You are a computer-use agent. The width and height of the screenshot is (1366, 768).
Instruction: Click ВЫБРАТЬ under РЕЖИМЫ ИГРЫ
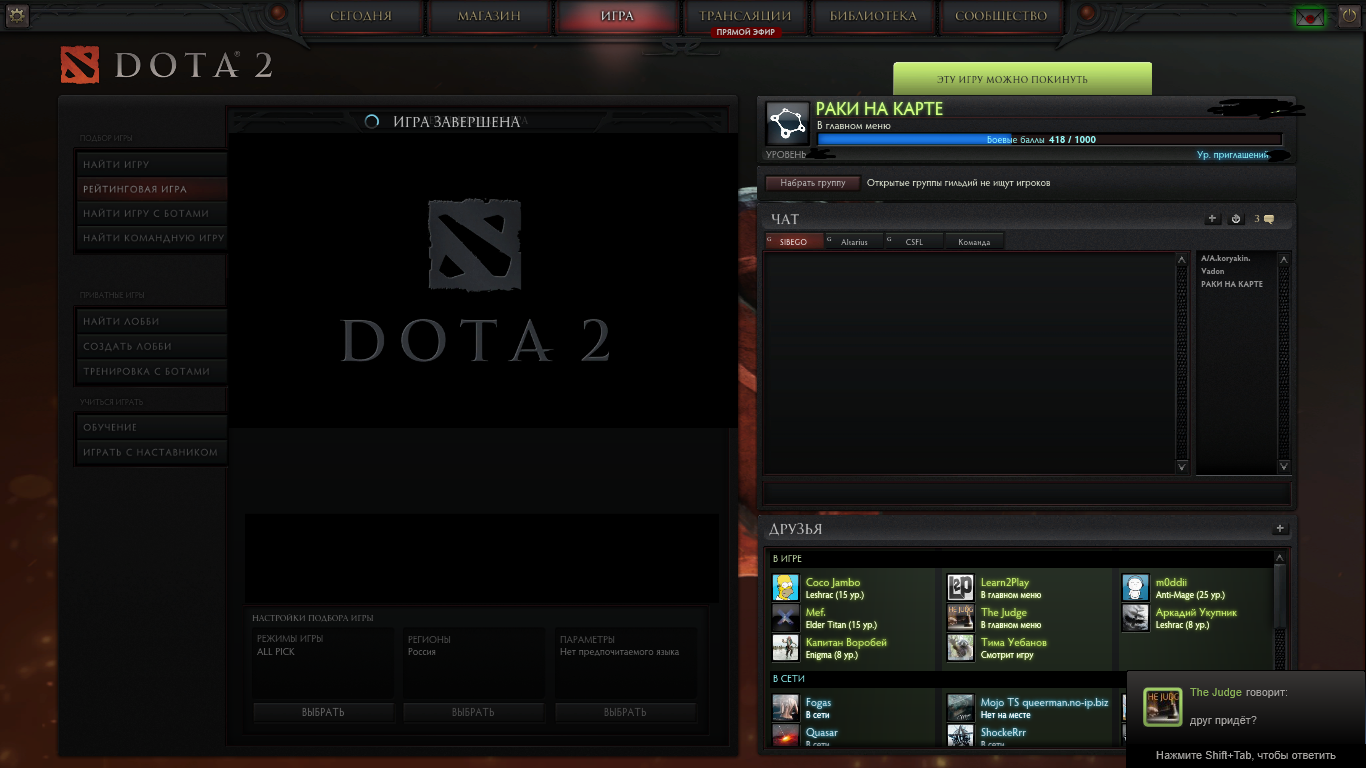click(323, 712)
